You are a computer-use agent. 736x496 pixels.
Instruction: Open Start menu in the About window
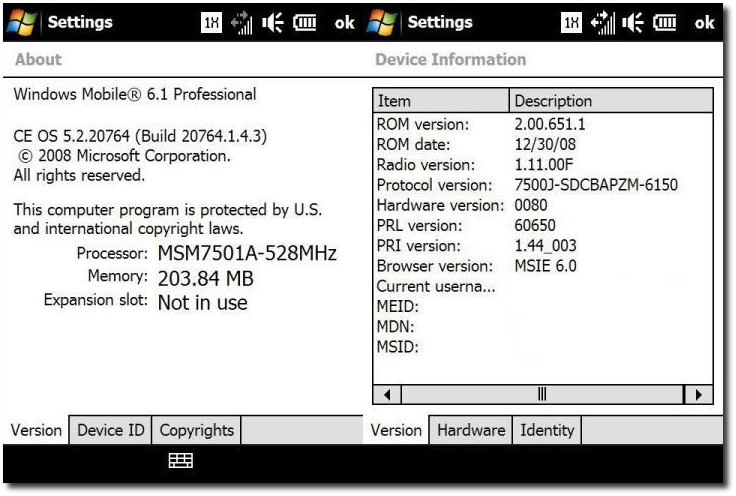[x=22, y=23]
